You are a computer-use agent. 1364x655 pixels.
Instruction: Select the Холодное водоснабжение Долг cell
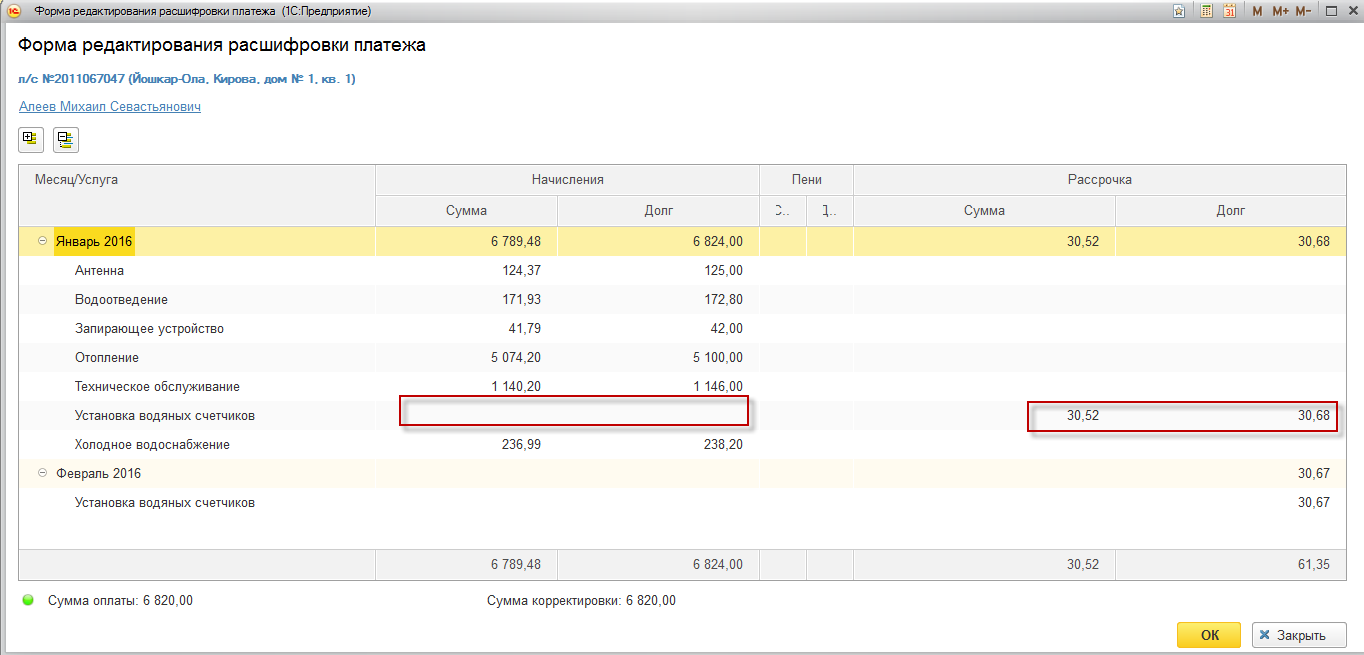coord(657,444)
